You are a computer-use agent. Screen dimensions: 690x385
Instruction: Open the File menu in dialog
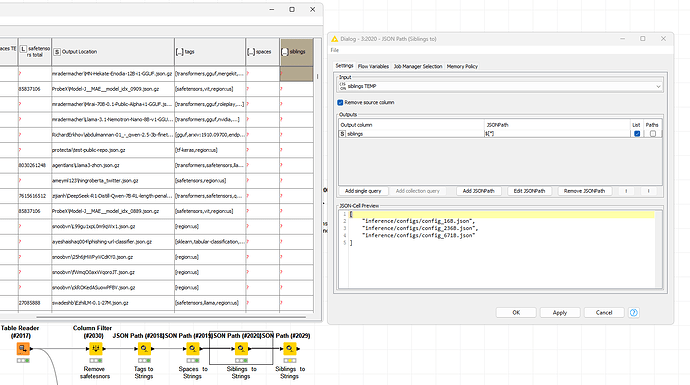click(x=334, y=50)
